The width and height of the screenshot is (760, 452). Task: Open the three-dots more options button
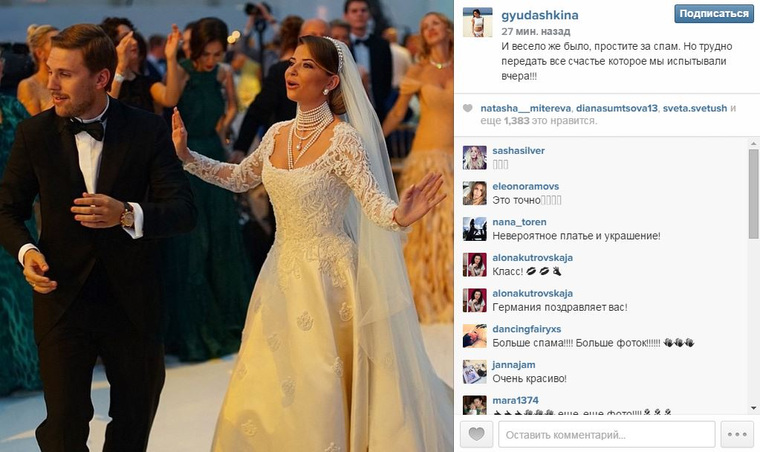click(737, 434)
